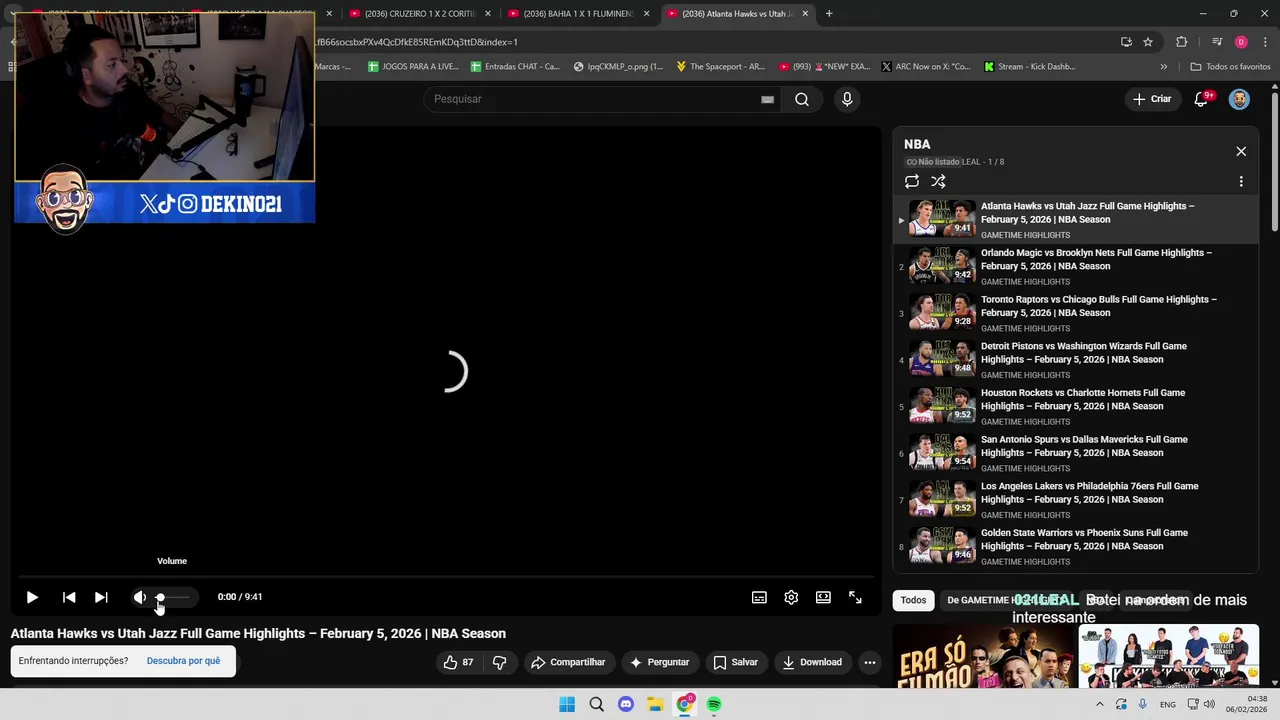This screenshot has width=1280, height=720.
Task: Switch to CRUZEIRO 1 X 2 tab
Action: (418, 14)
